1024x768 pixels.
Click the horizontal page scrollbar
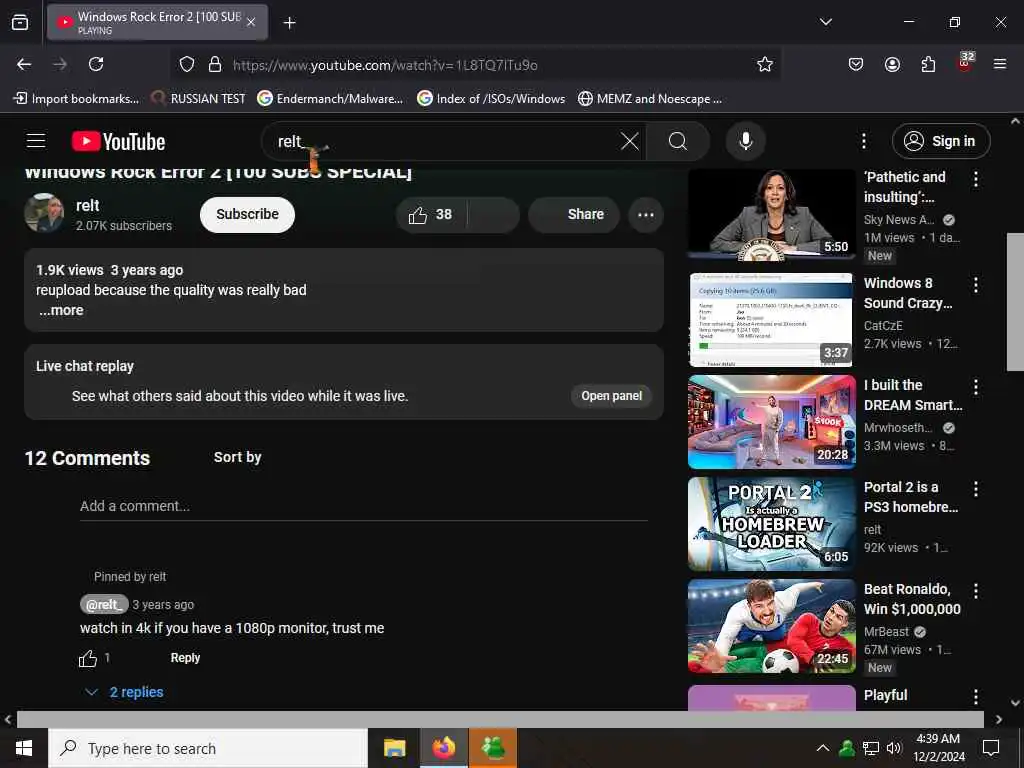(500, 719)
